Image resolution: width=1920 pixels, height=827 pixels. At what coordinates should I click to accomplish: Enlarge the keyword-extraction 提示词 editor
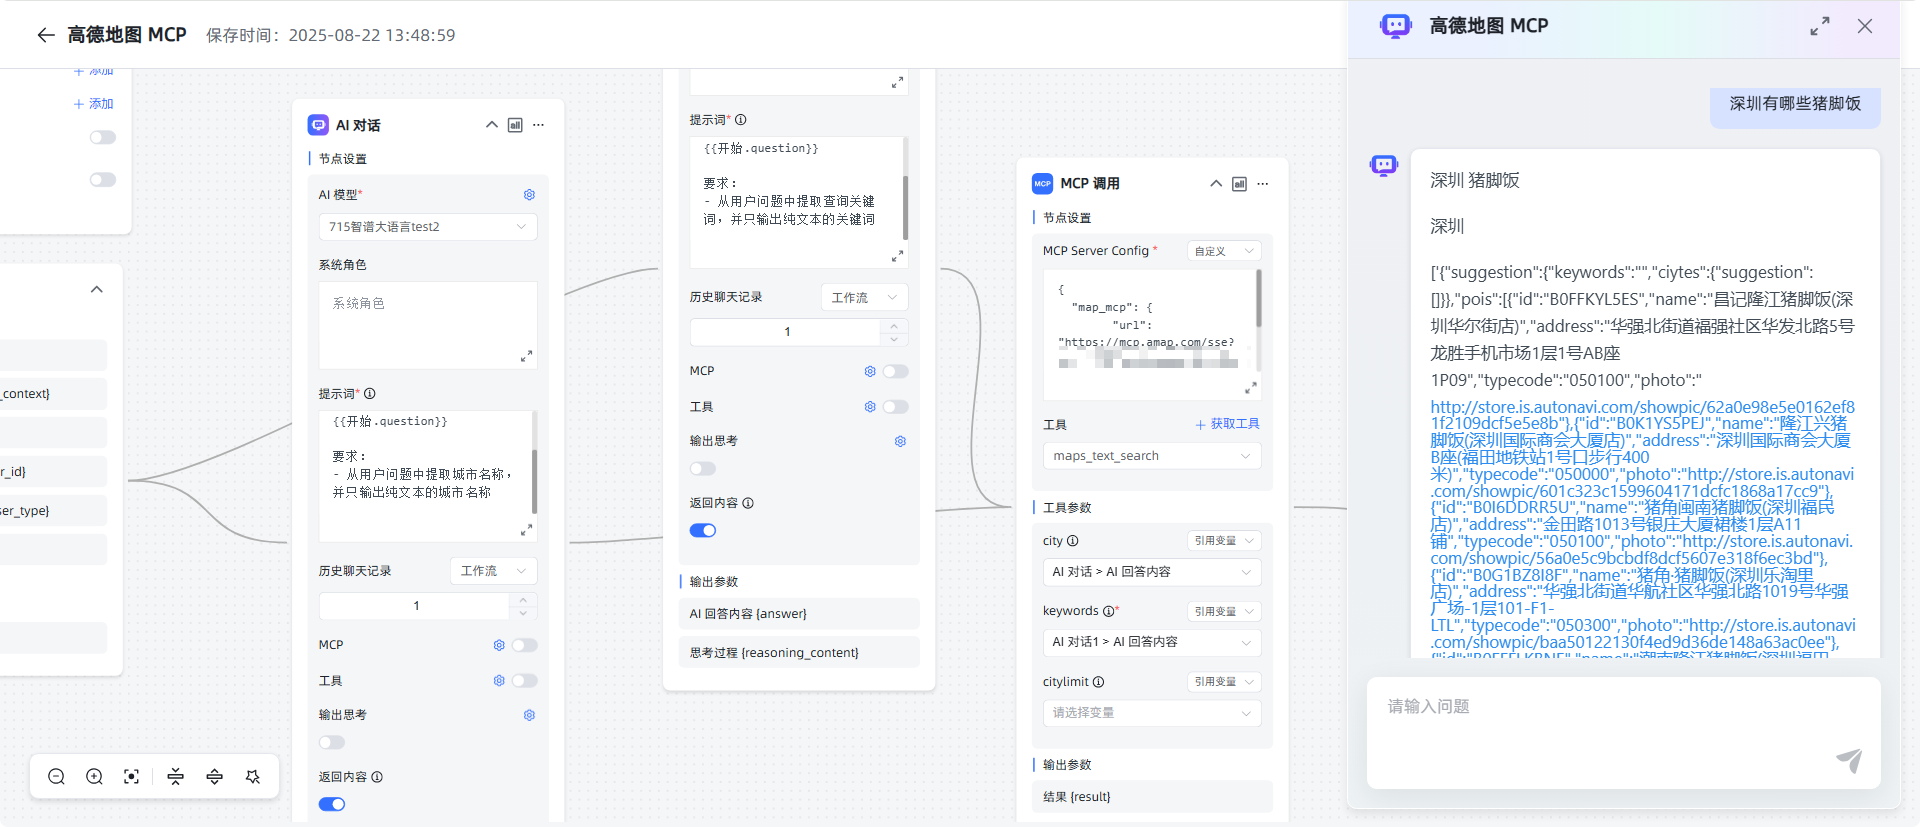point(897,257)
